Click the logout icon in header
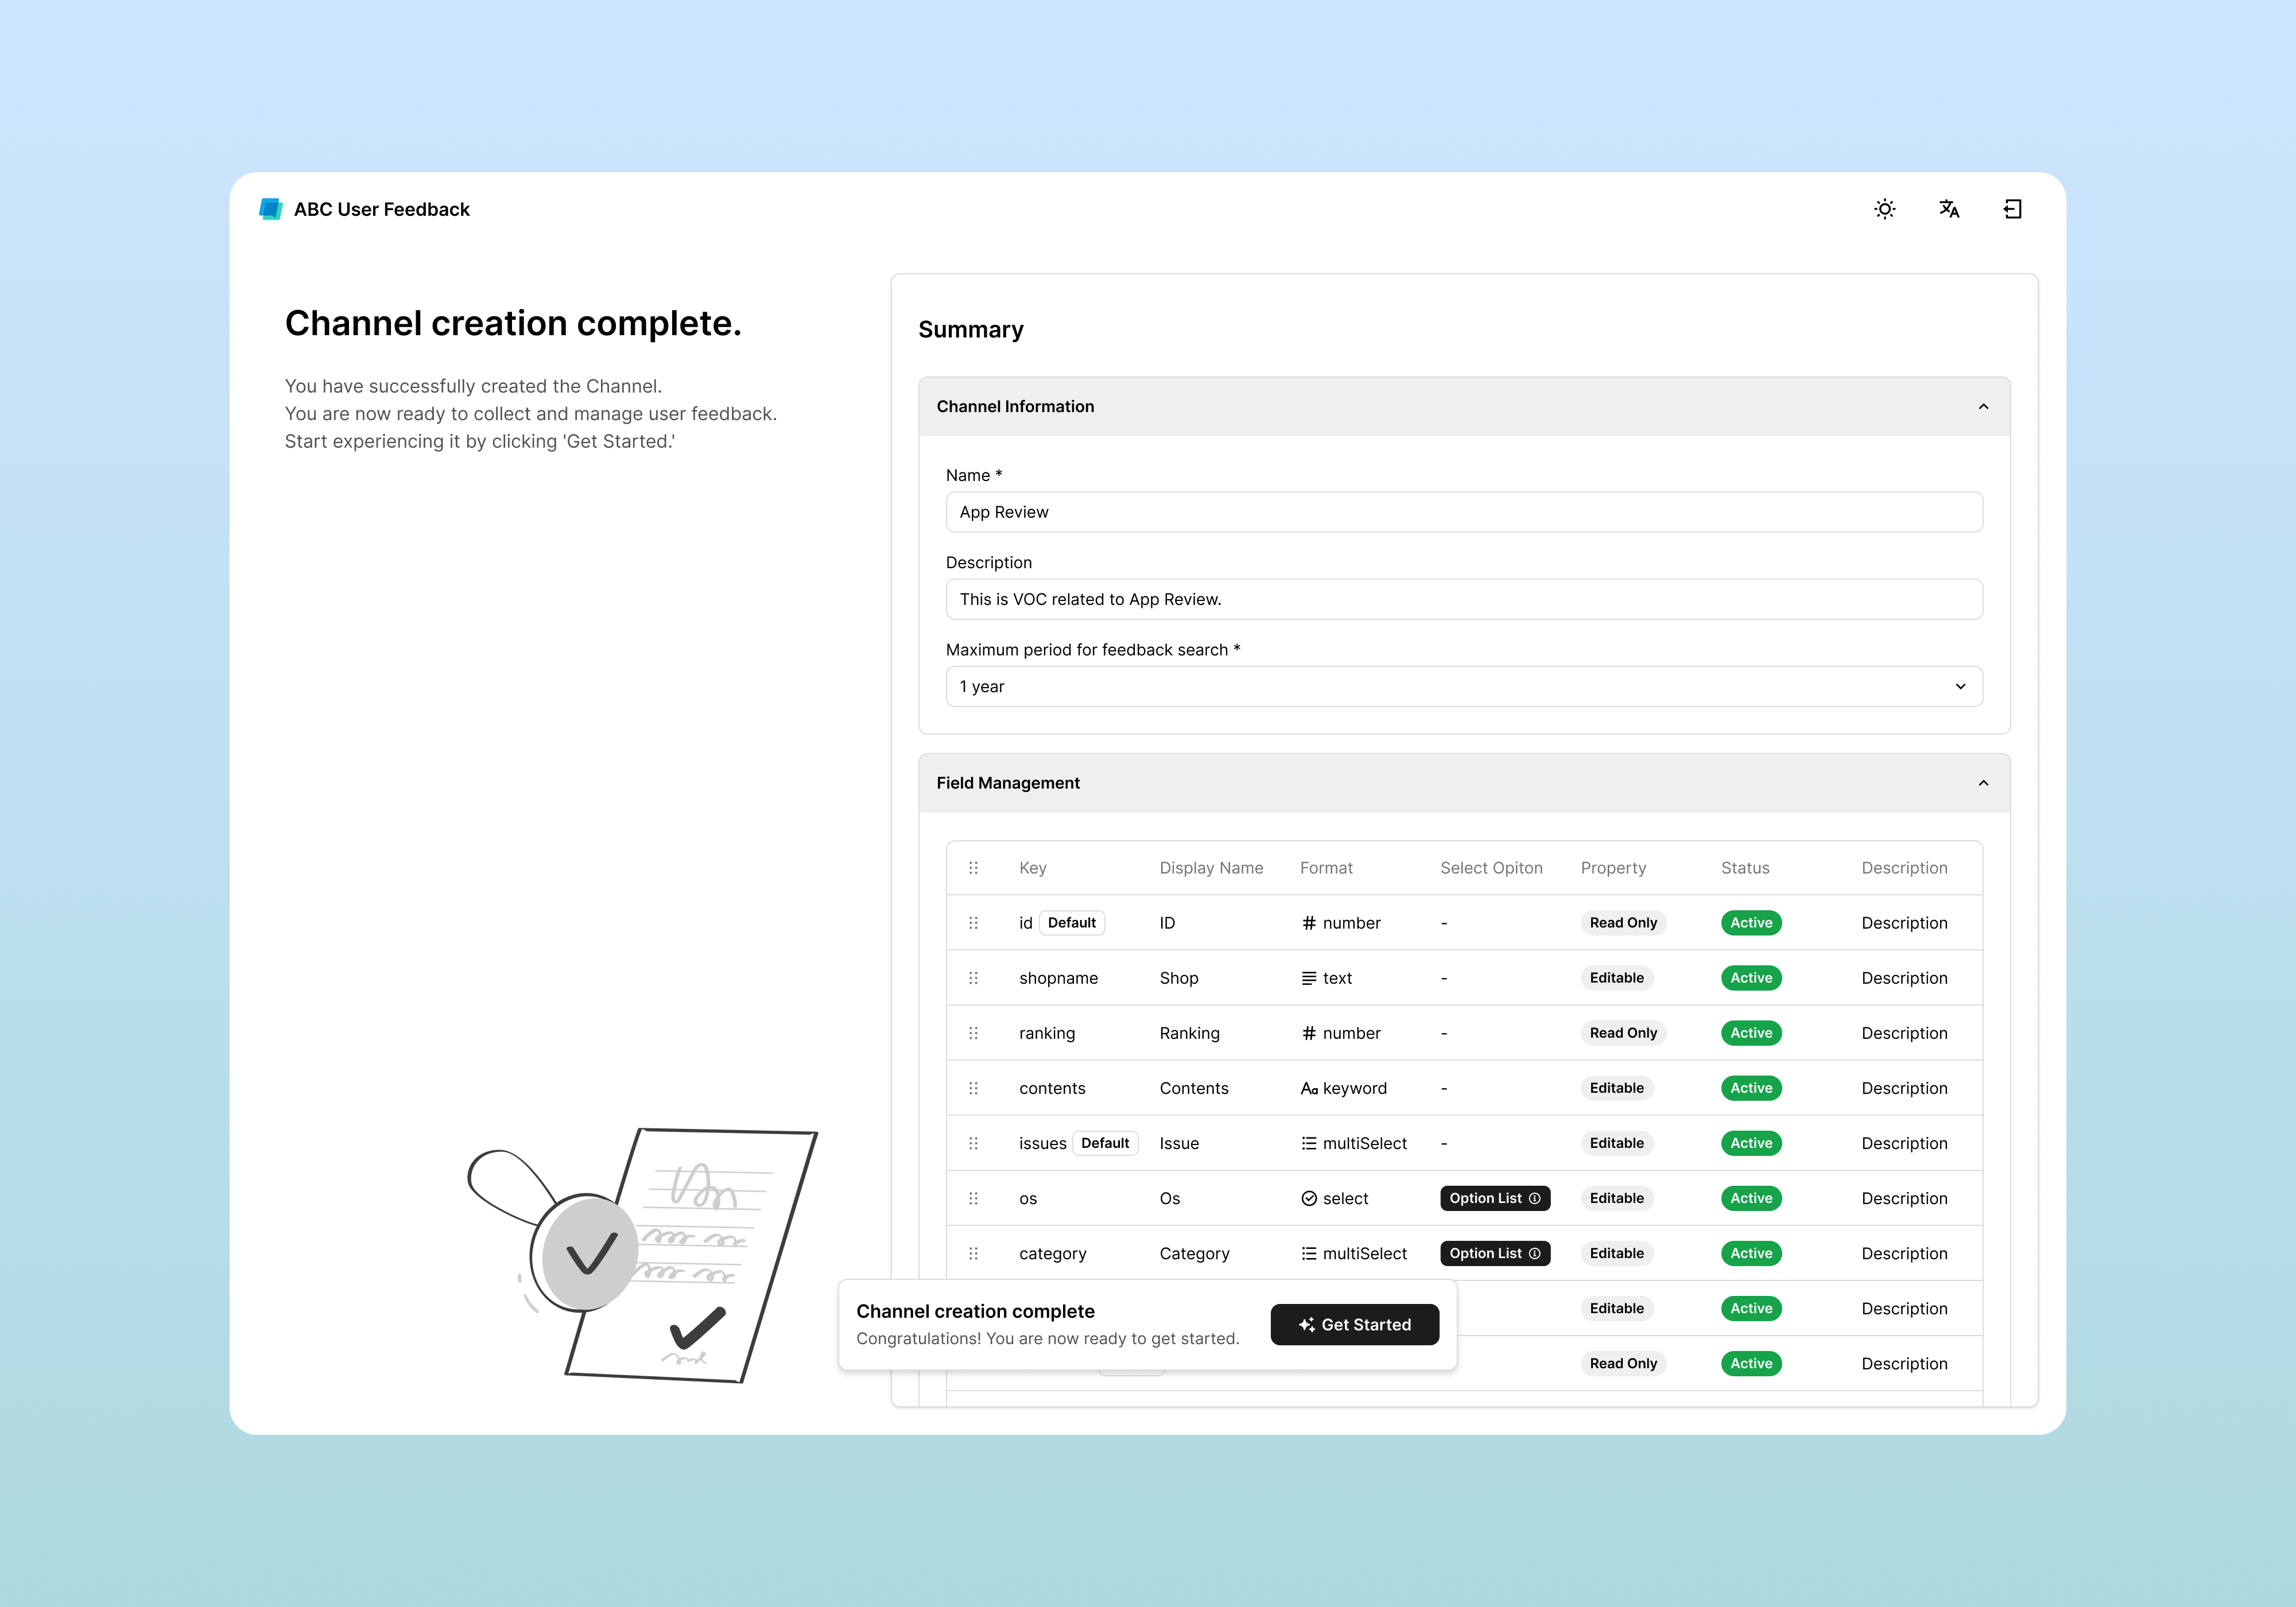Viewport: 2296px width, 1607px height. pos(2012,209)
